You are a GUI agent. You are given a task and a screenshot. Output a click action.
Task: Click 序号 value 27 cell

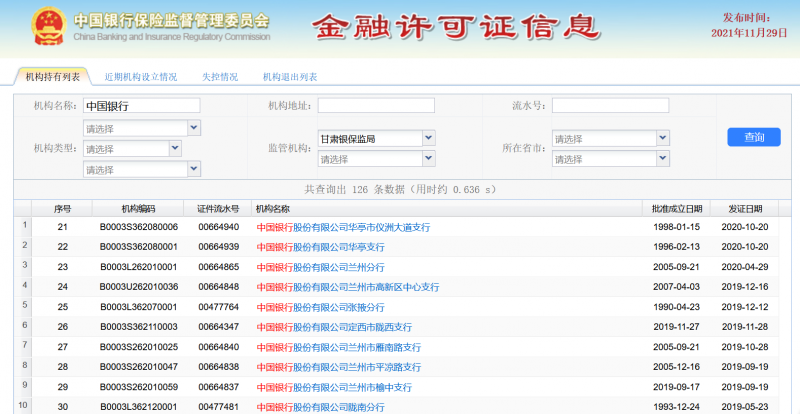pyautogui.click(x=62, y=347)
